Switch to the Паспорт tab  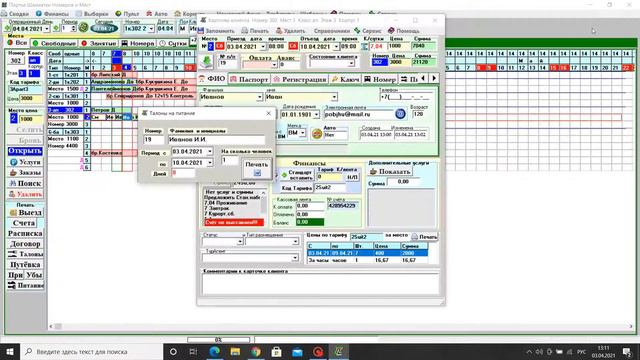[249, 79]
